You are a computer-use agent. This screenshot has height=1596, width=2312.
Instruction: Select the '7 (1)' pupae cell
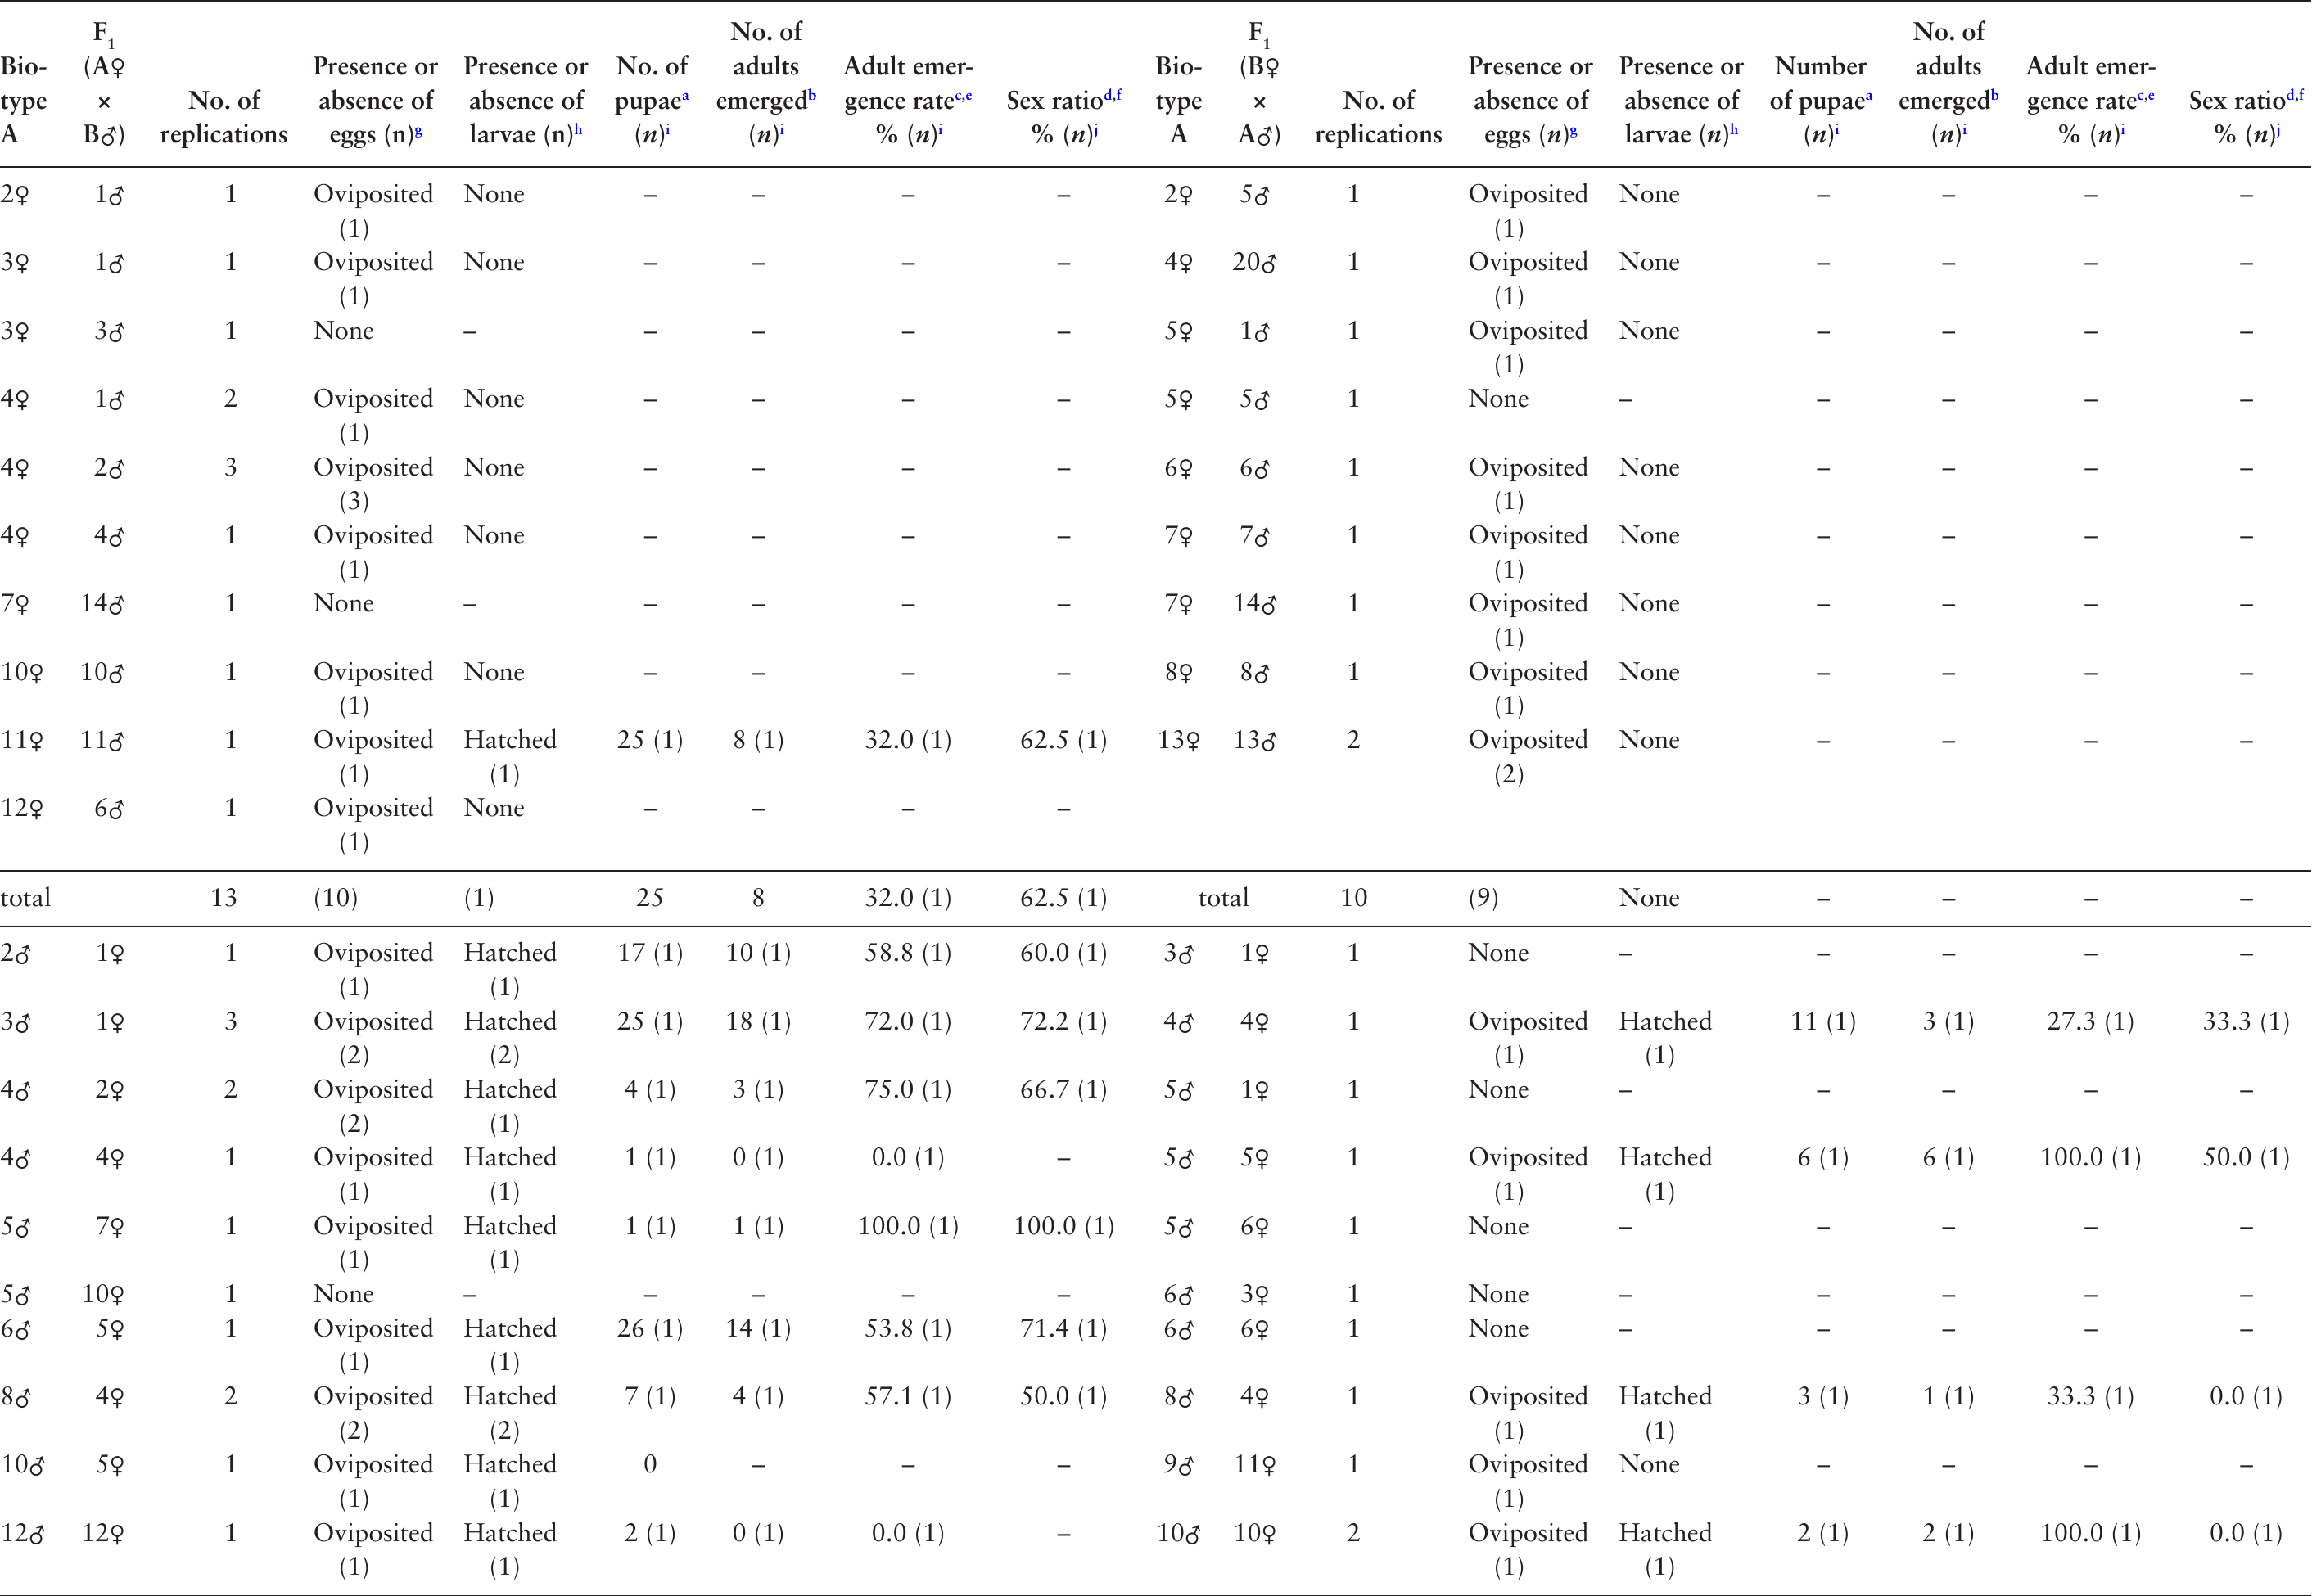tap(650, 1397)
